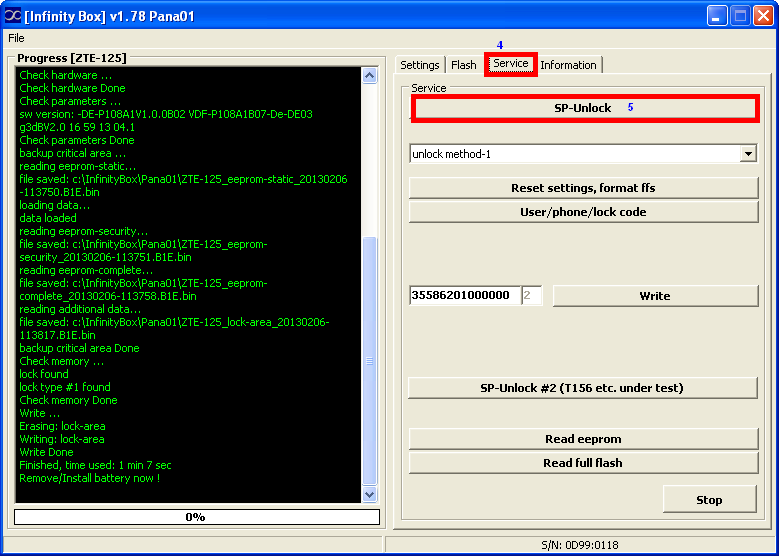The height and width of the screenshot is (556, 779).
Task: Click log line 'g3dBV2.0 16 59 13 04.1'
Action: [x=77, y=127]
